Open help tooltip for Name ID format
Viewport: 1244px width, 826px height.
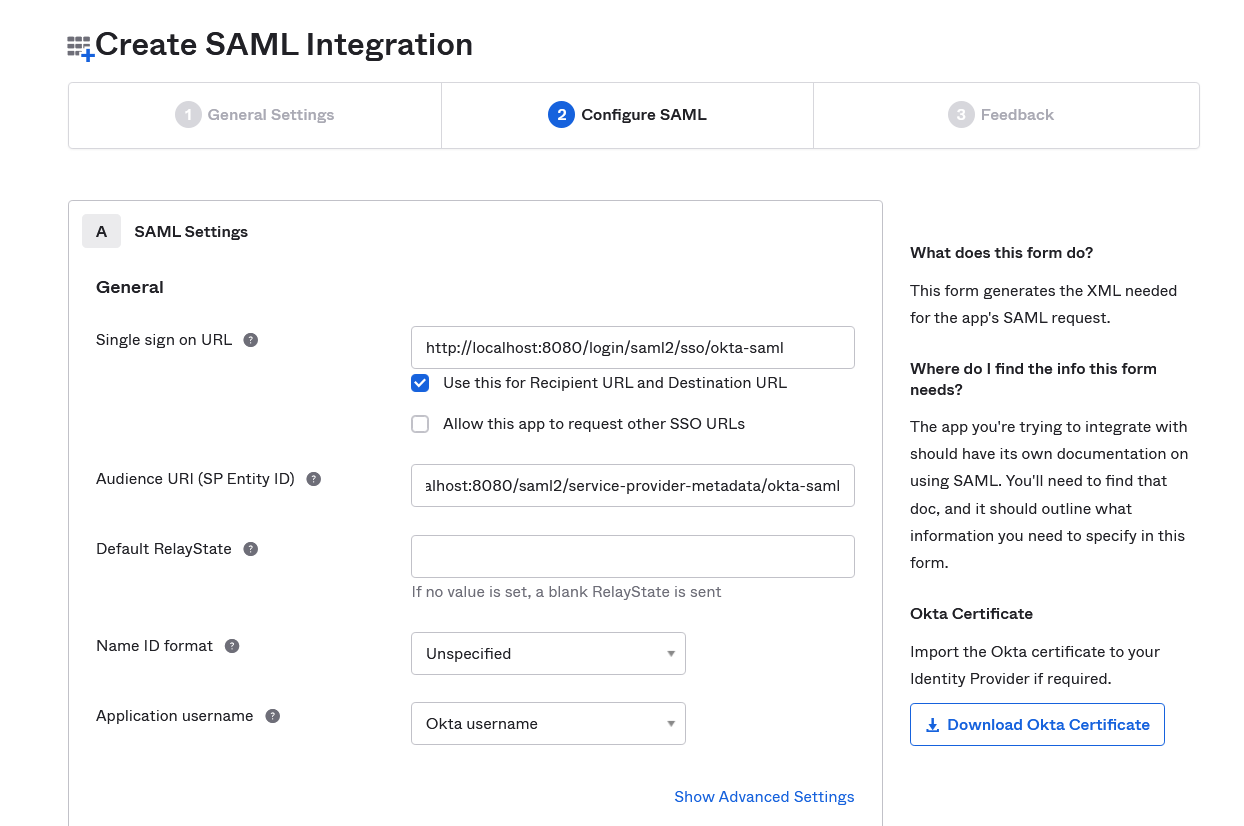232,645
